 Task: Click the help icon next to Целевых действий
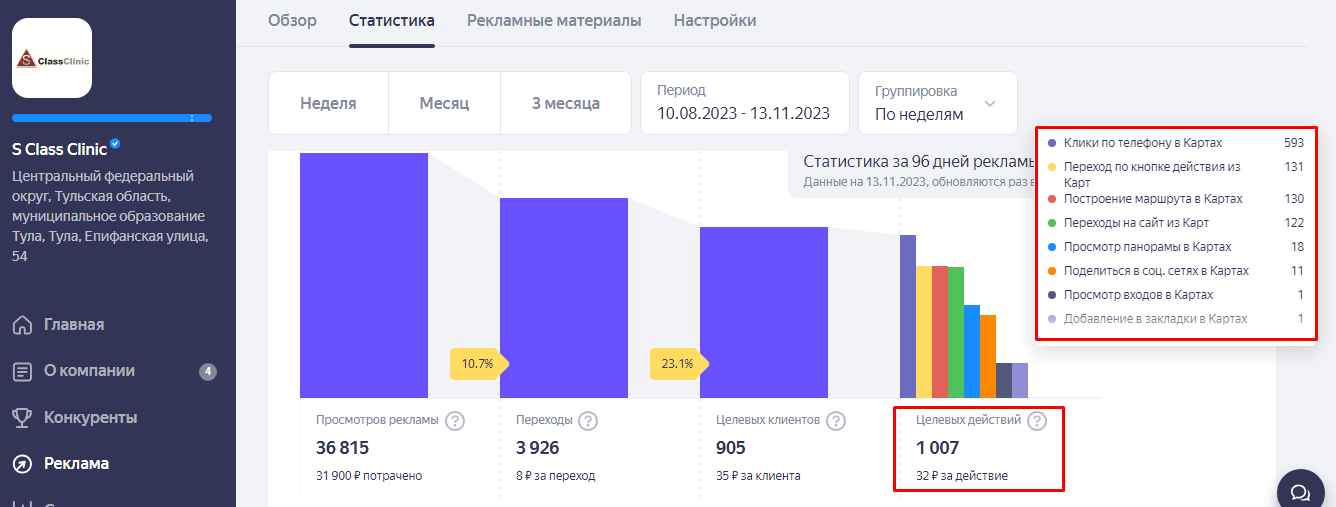pos(1037,421)
